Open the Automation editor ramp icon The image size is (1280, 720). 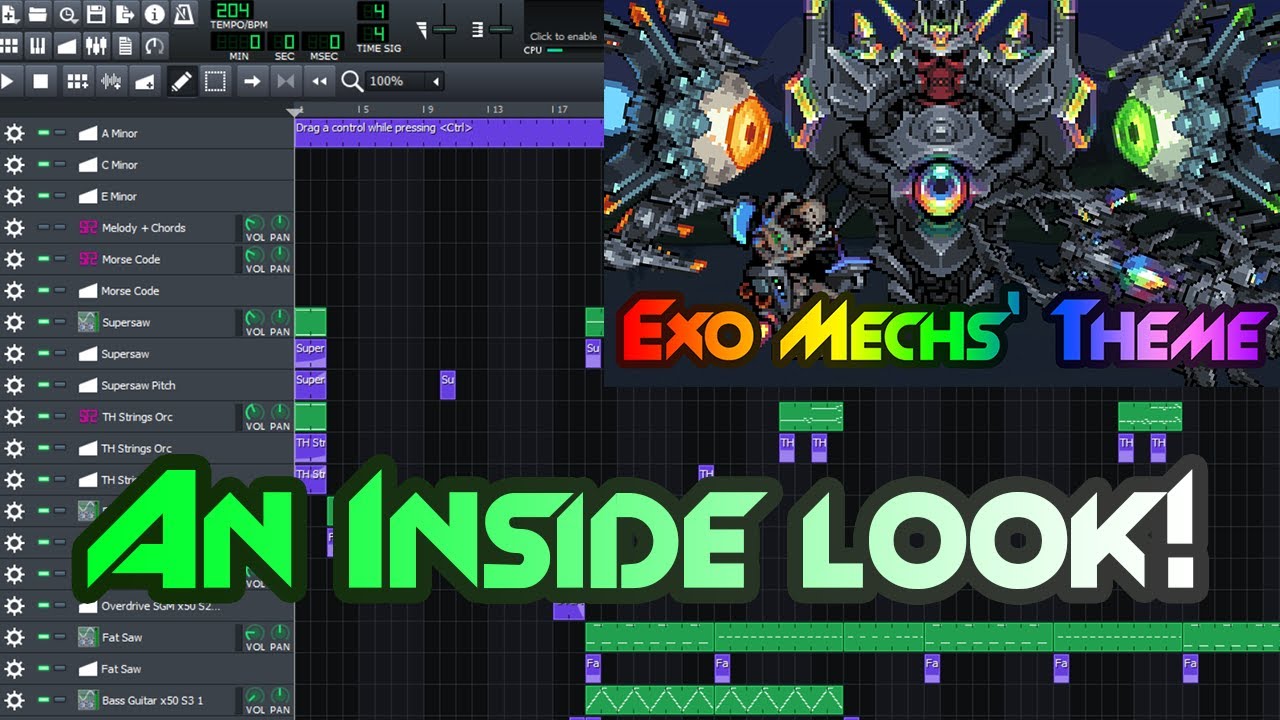(x=67, y=45)
